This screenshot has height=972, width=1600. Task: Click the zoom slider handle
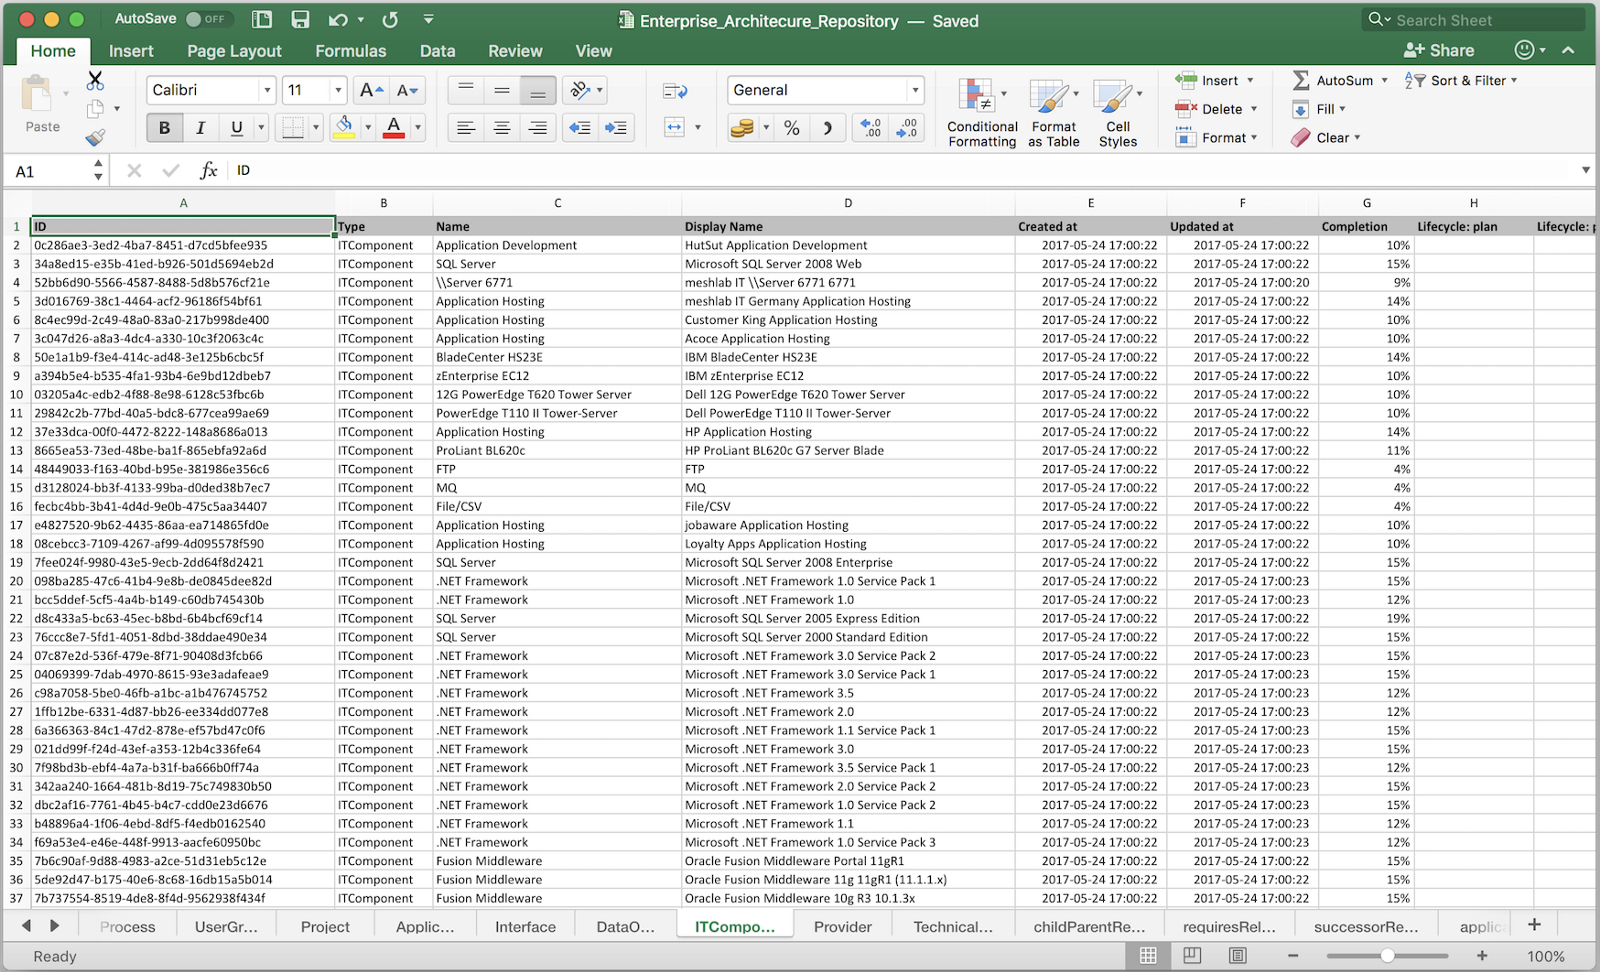(x=1387, y=956)
